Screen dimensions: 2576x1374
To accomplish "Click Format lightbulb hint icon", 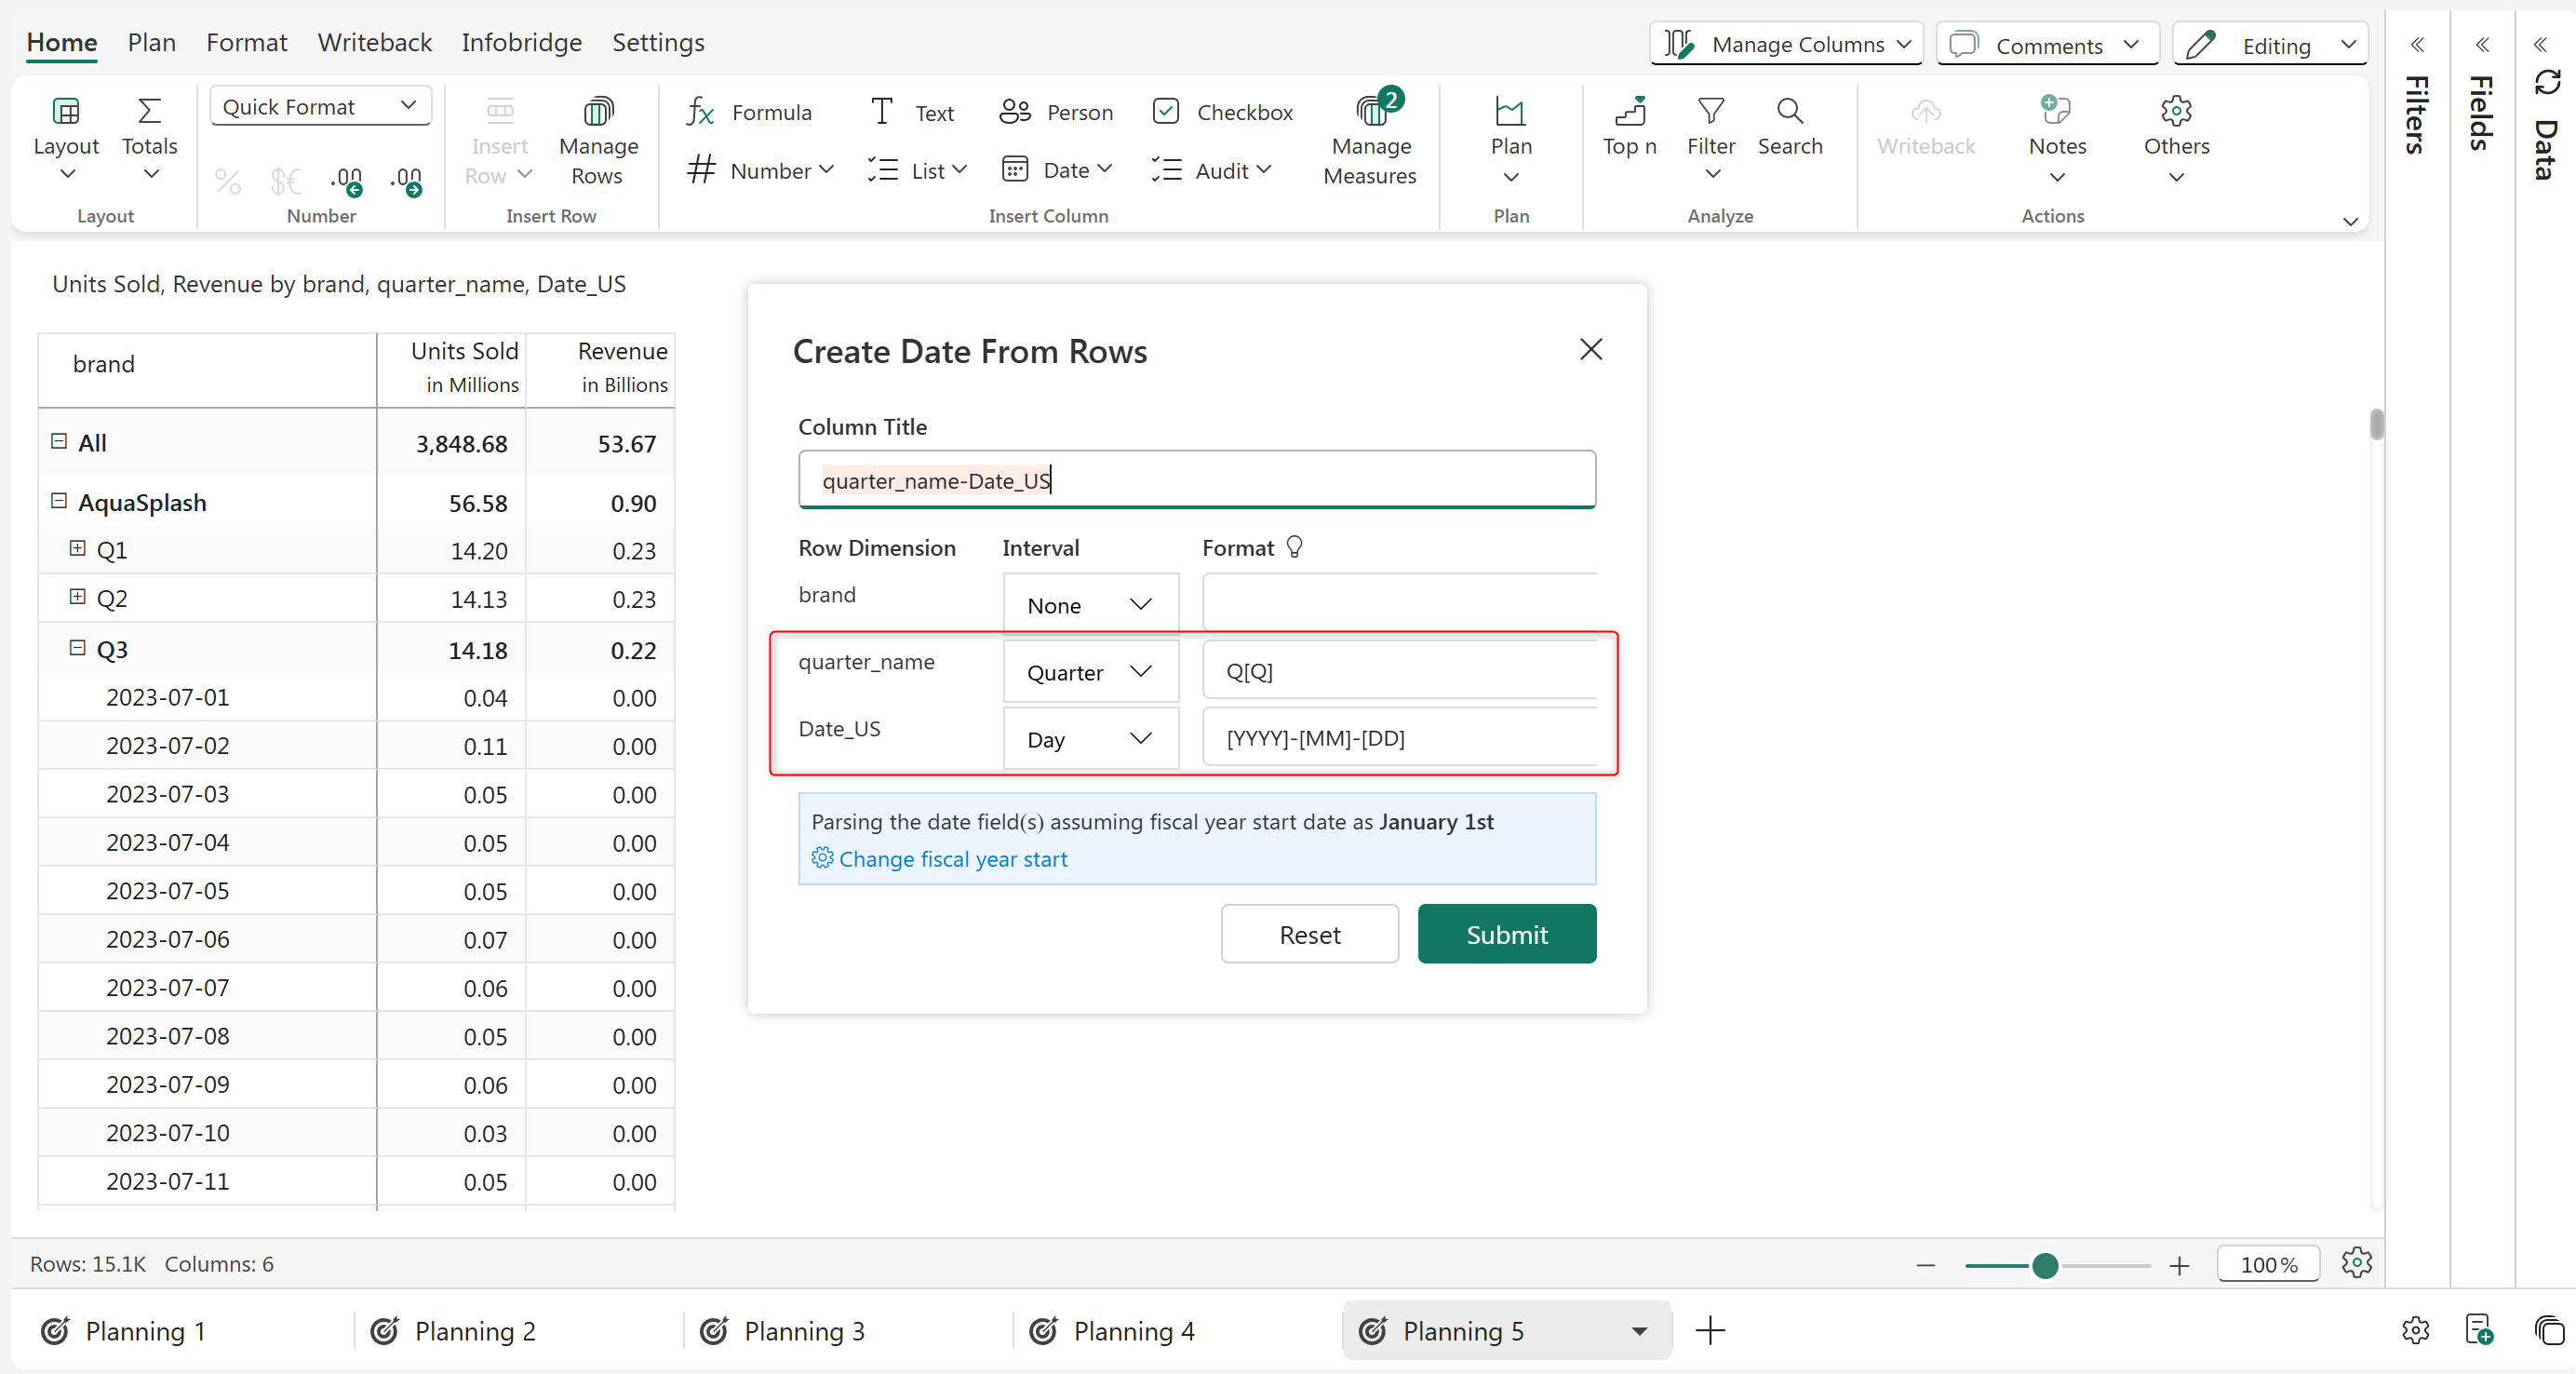I will tap(1294, 547).
